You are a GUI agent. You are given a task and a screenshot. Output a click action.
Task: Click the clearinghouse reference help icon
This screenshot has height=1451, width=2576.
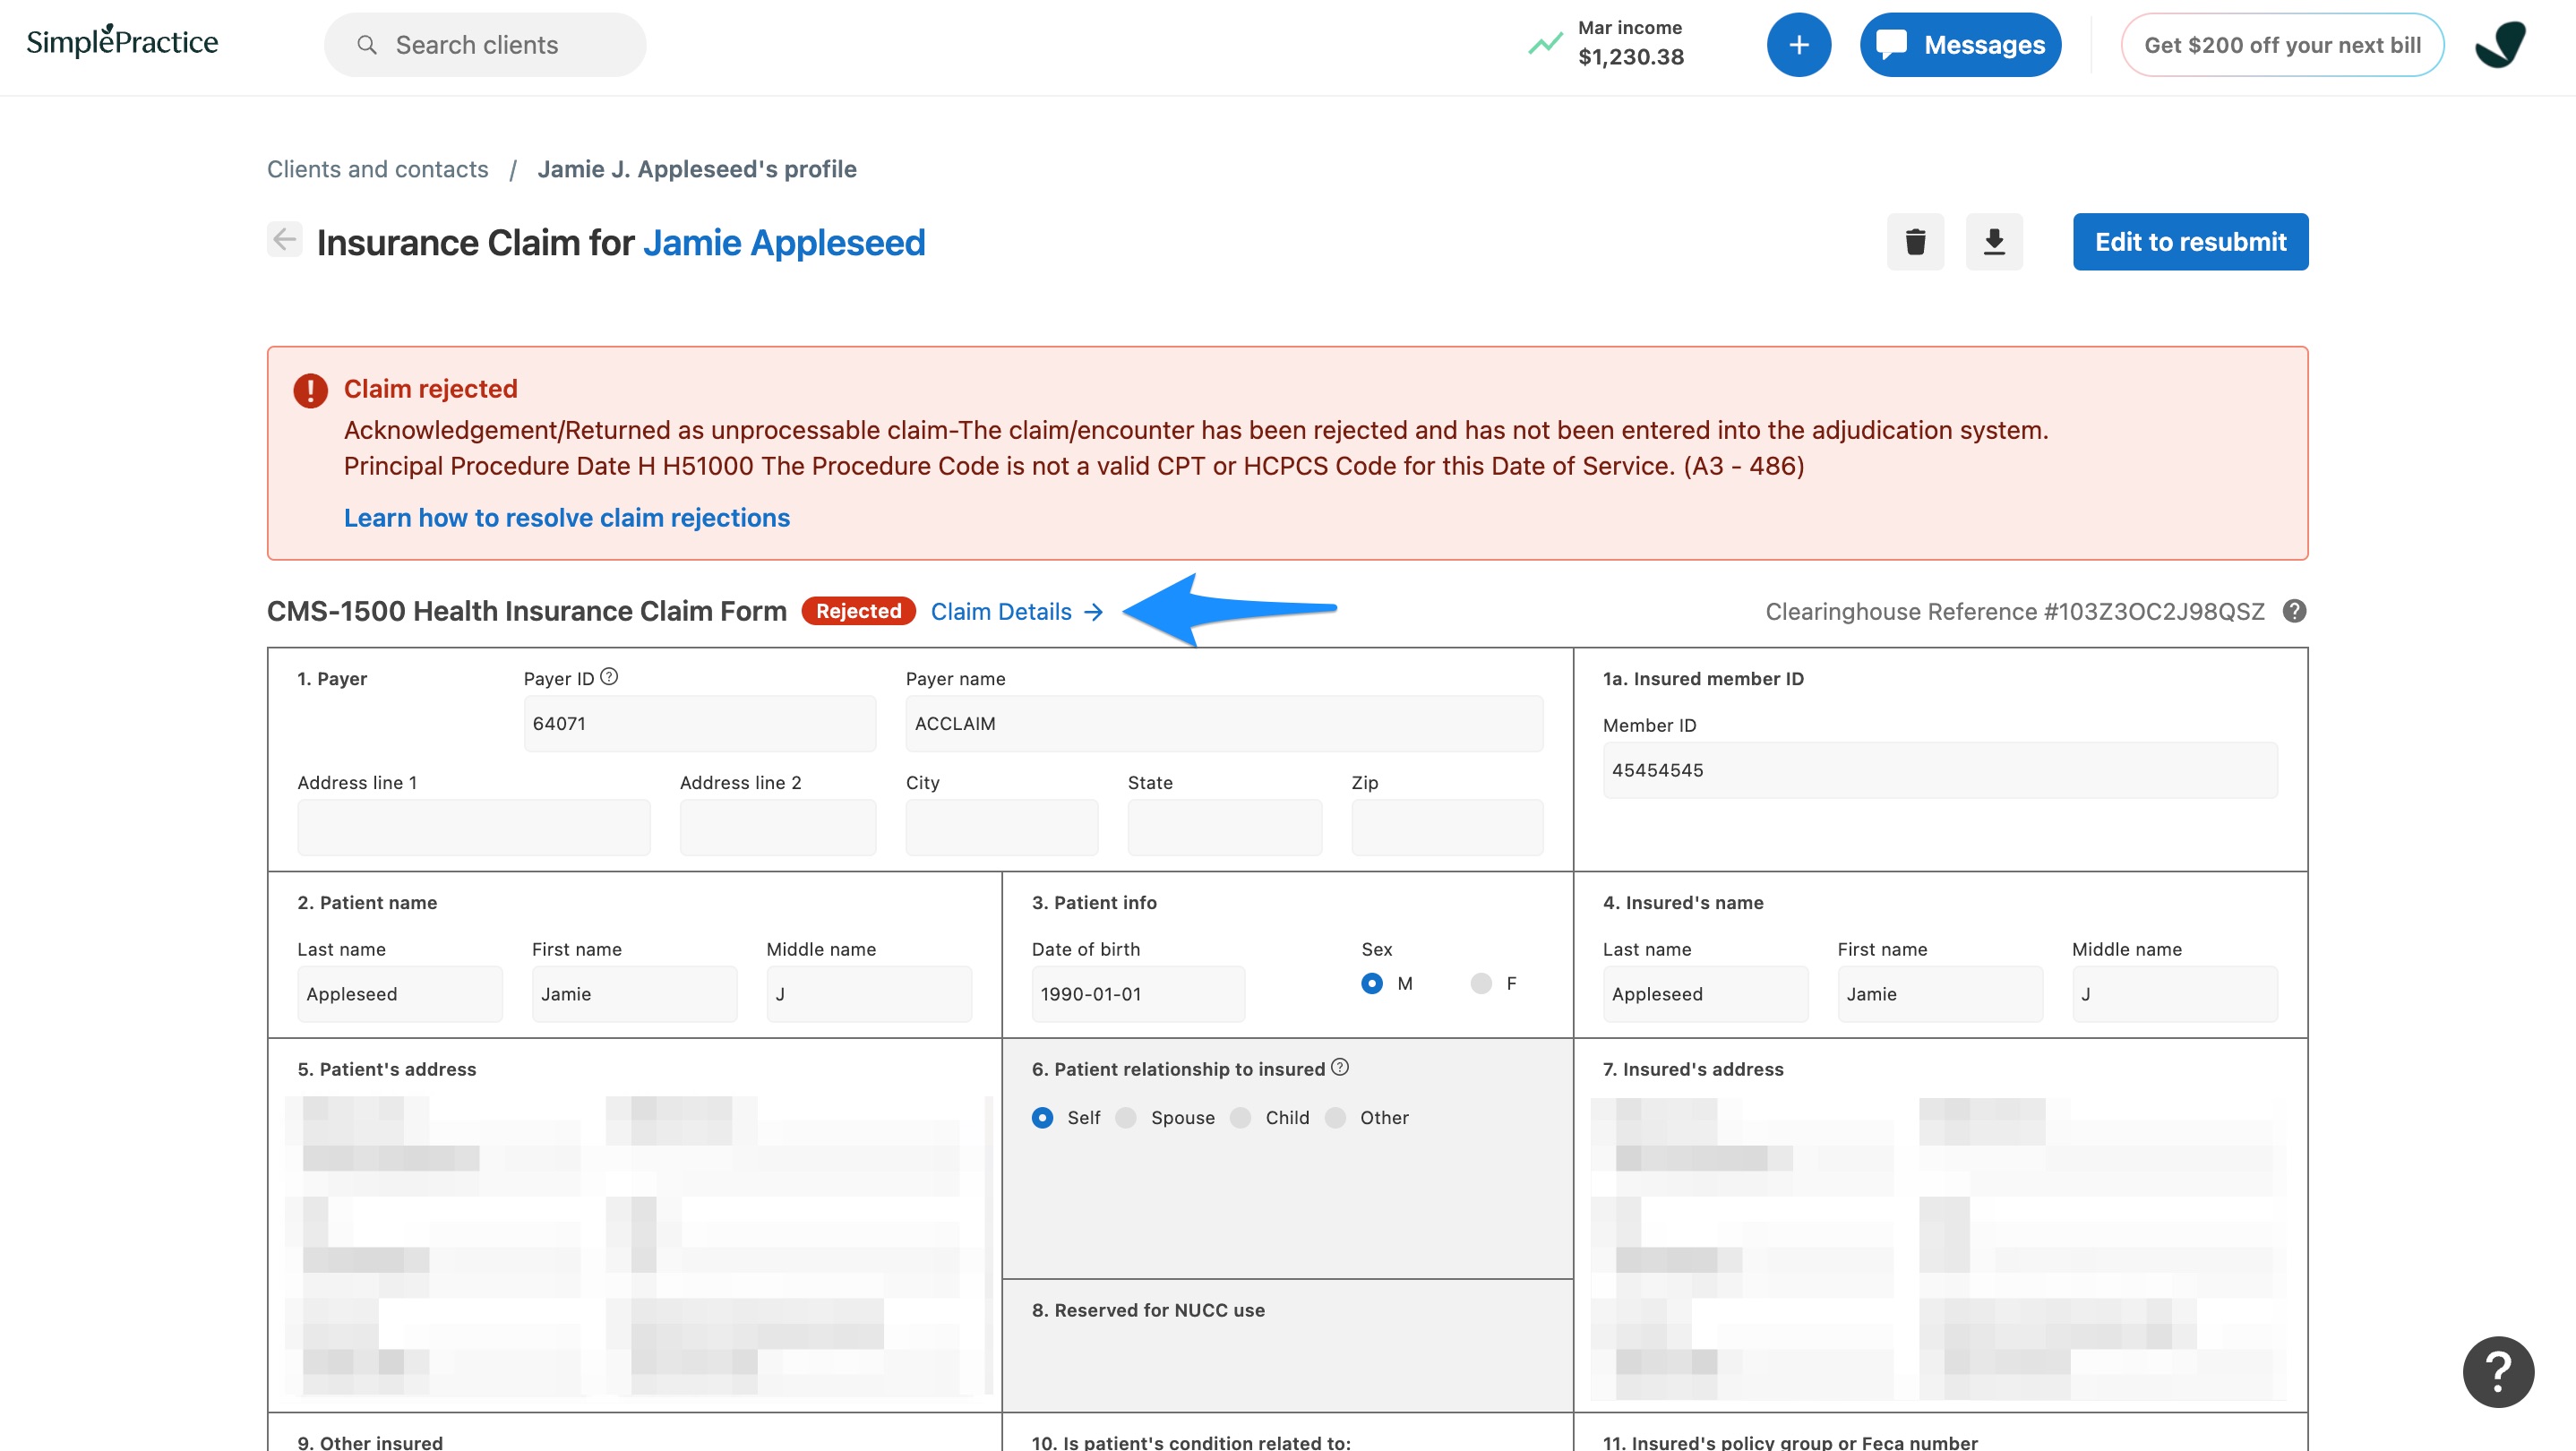tap(2295, 611)
